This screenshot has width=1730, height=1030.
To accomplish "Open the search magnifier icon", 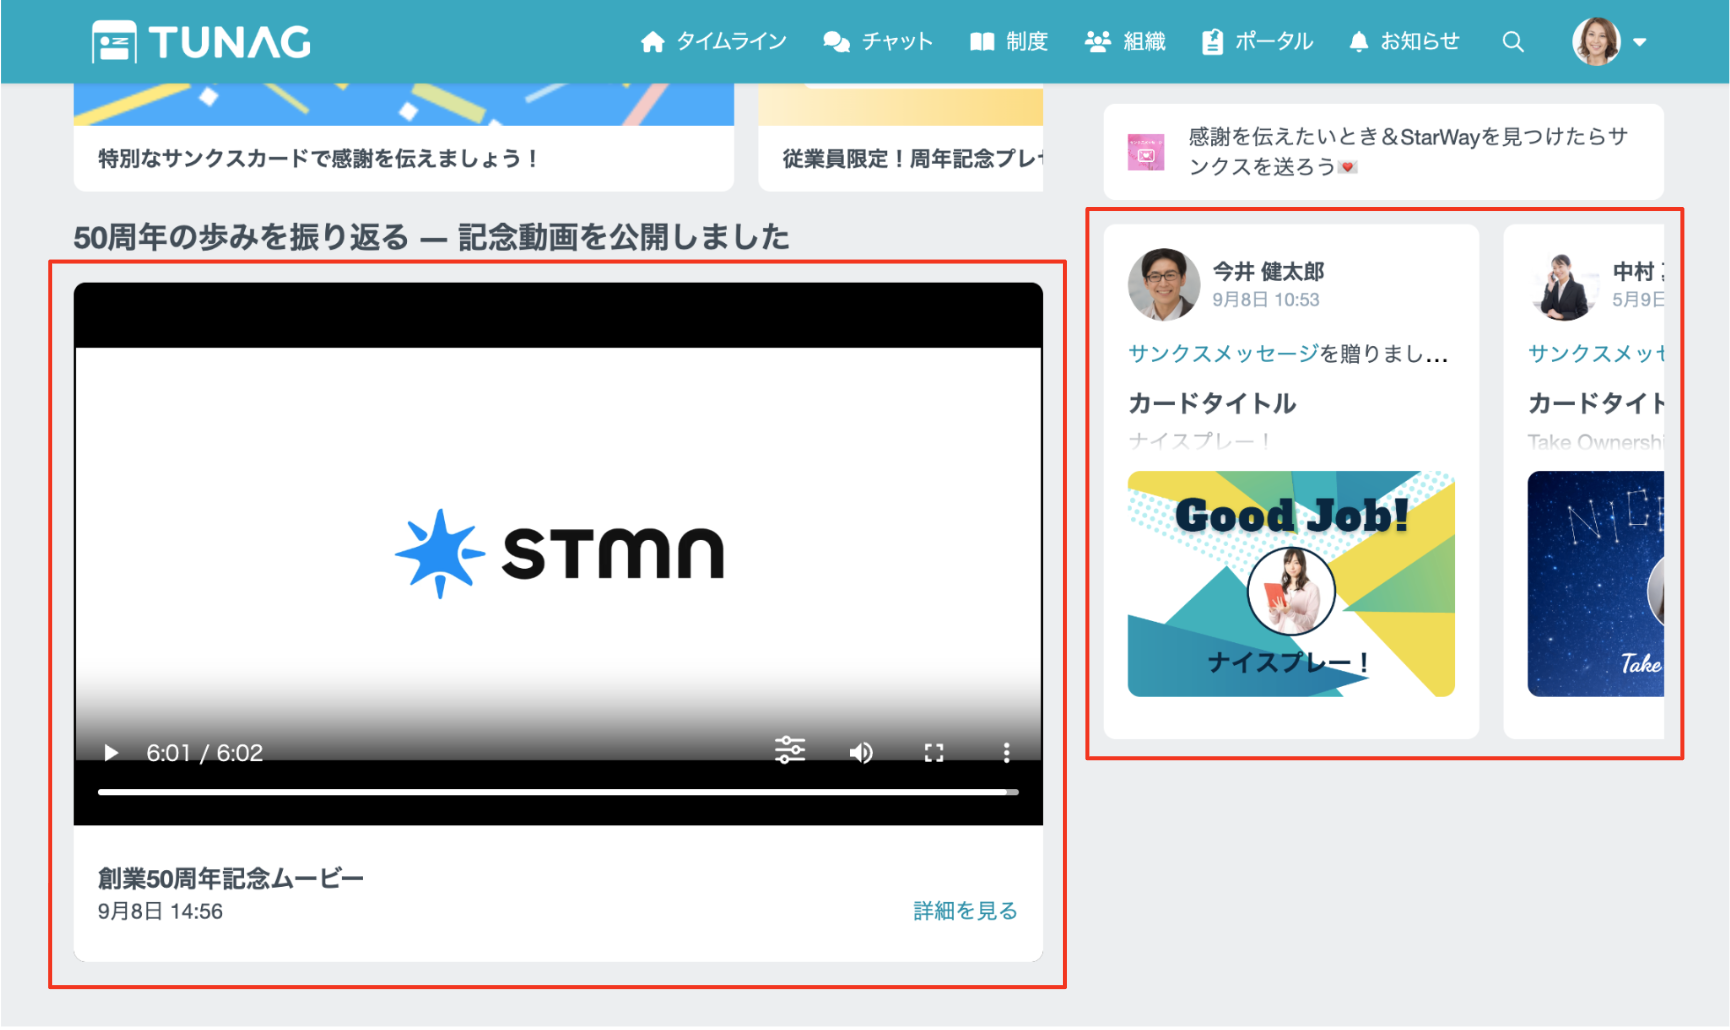I will point(1513,42).
